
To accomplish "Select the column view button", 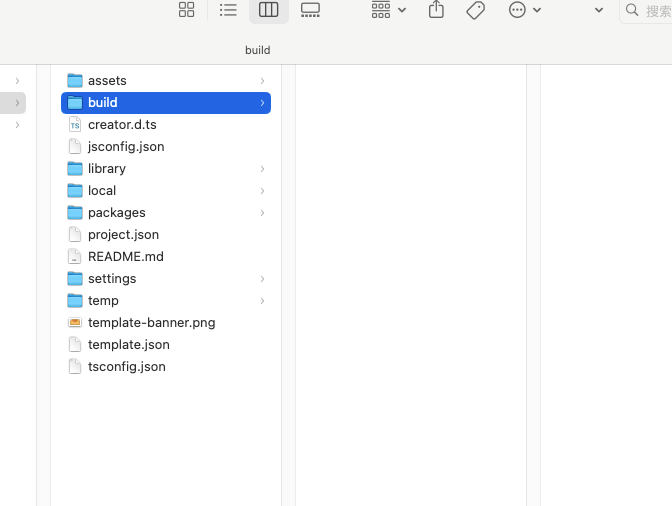I will [x=268, y=10].
